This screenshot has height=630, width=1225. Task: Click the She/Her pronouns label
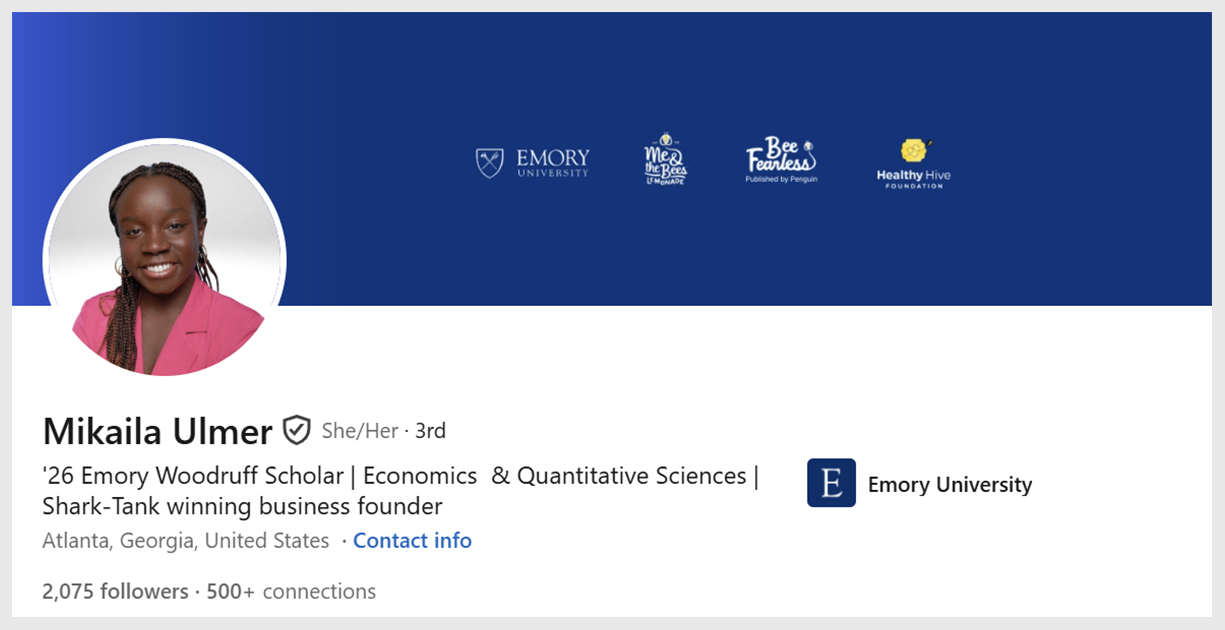[356, 430]
